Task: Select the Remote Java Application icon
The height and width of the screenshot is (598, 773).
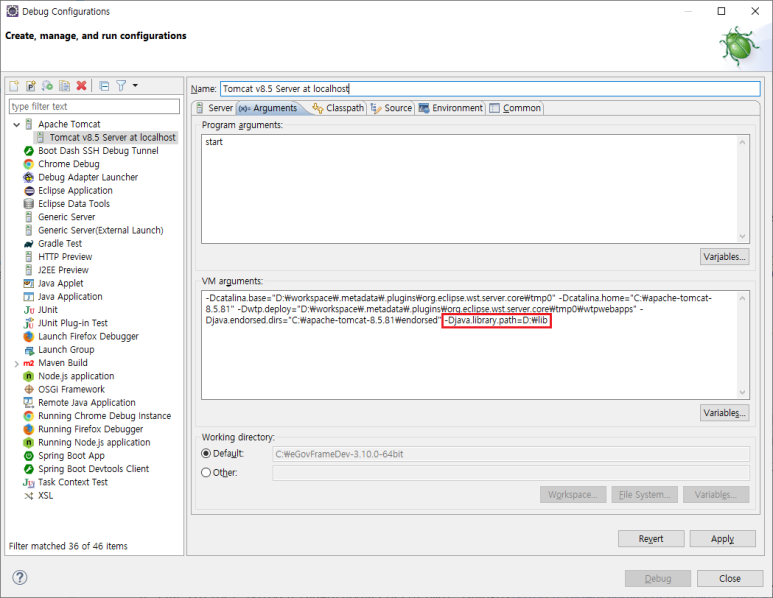Action: pyautogui.click(x=29, y=403)
